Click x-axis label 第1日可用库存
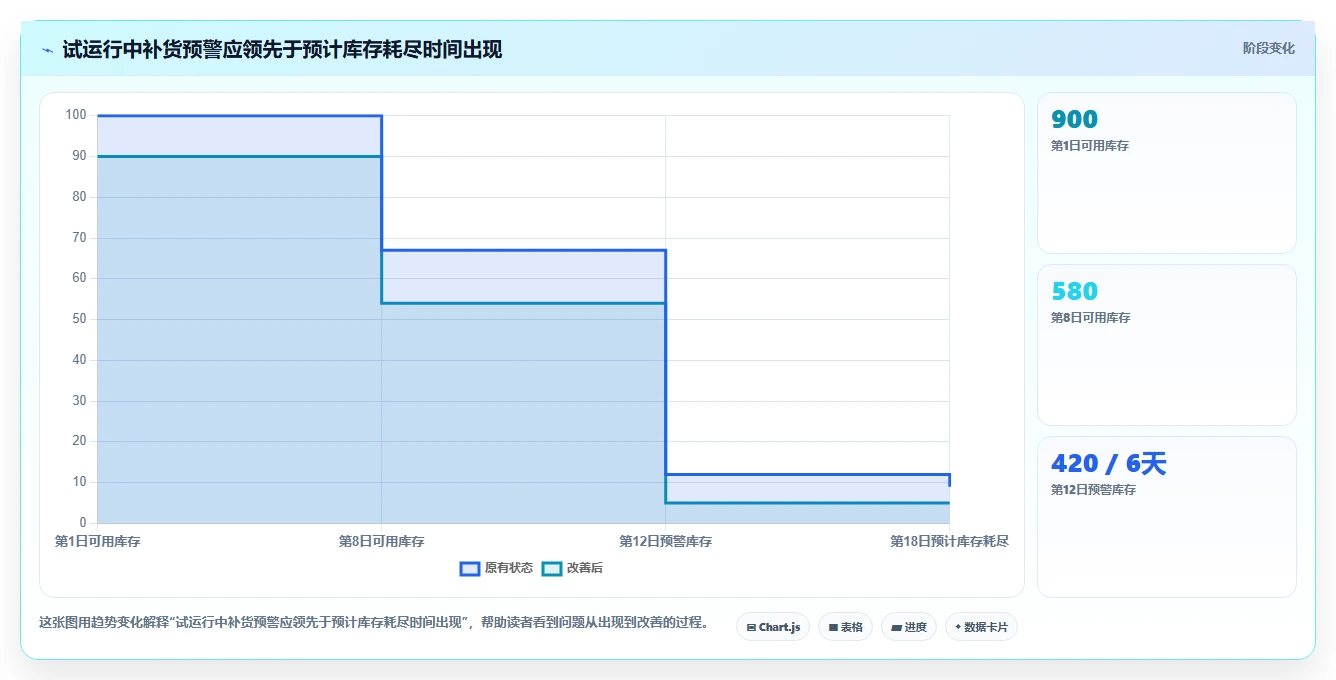Image resolution: width=1336 pixels, height=680 pixels. pos(98,541)
